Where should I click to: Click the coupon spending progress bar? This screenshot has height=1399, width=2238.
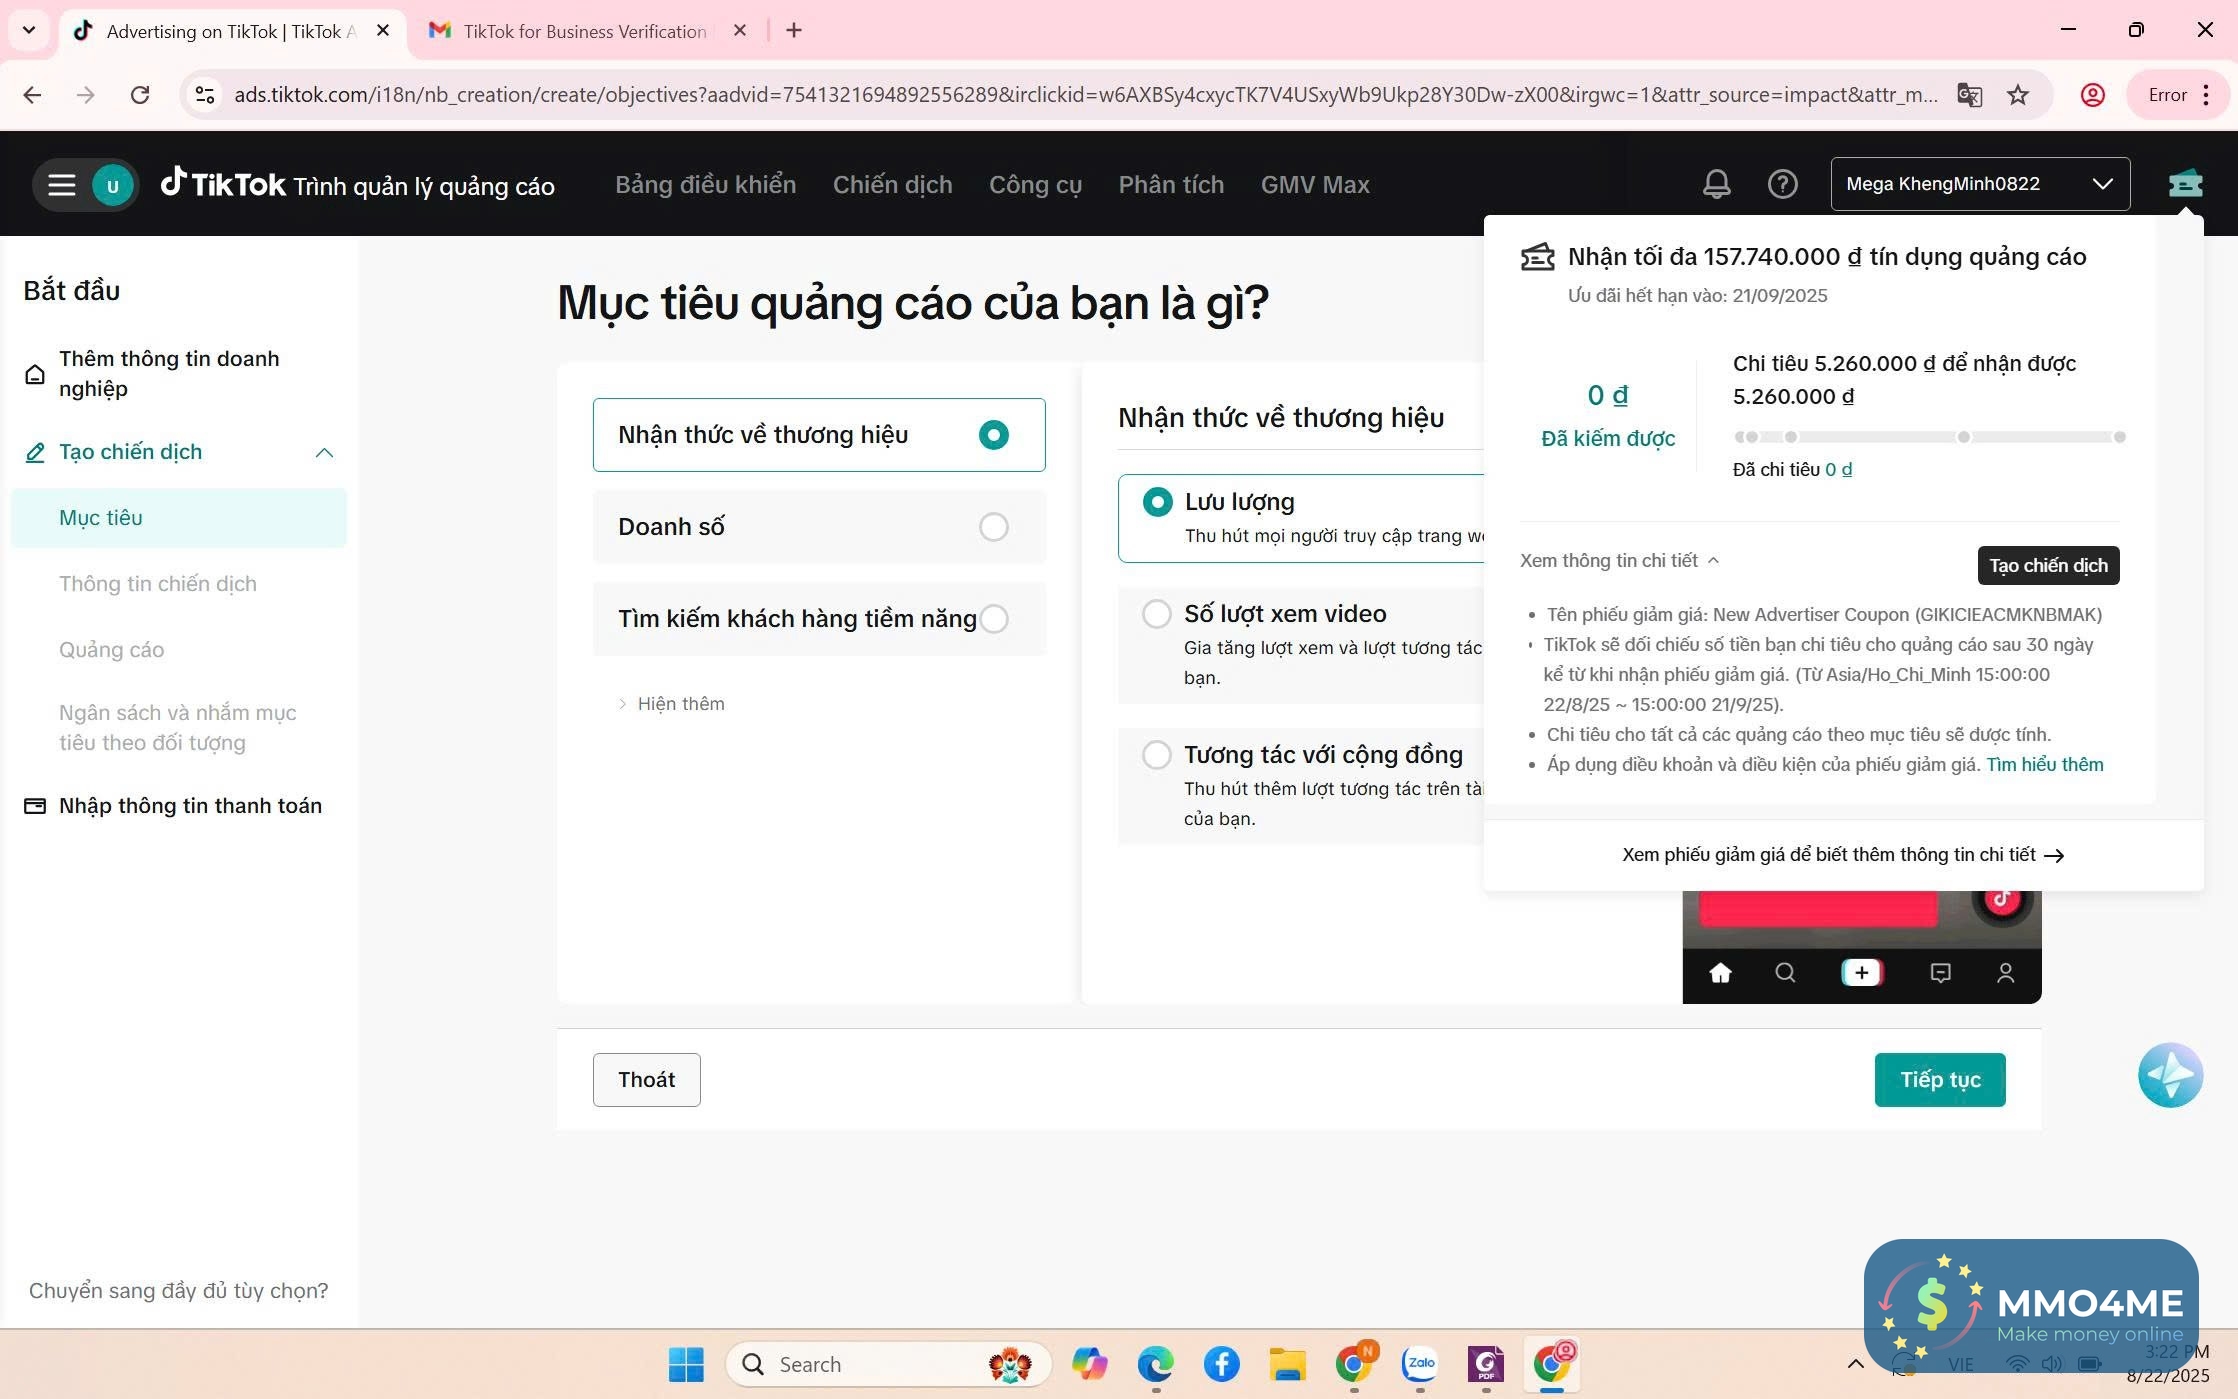click(x=1928, y=437)
